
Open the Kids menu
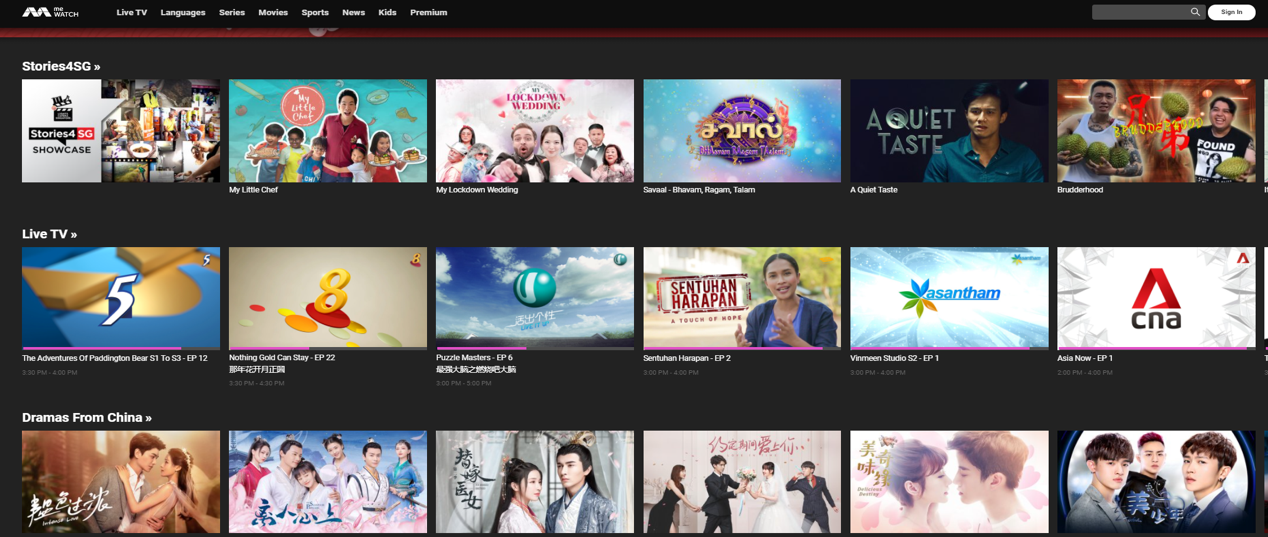click(x=387, y=13)
